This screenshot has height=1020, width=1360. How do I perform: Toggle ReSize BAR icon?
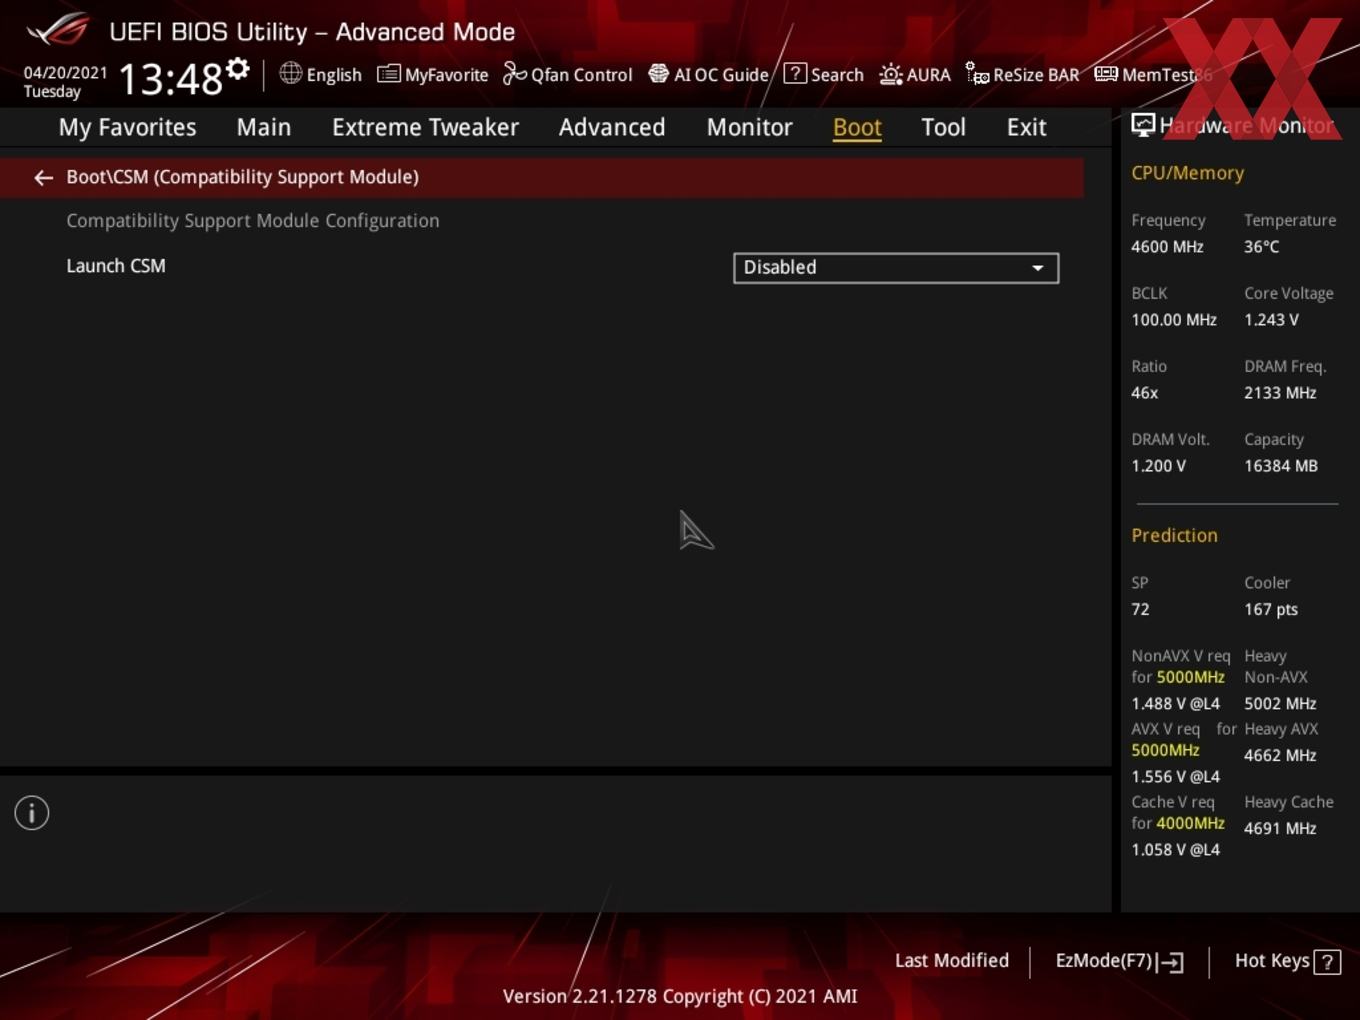(977, 73)
